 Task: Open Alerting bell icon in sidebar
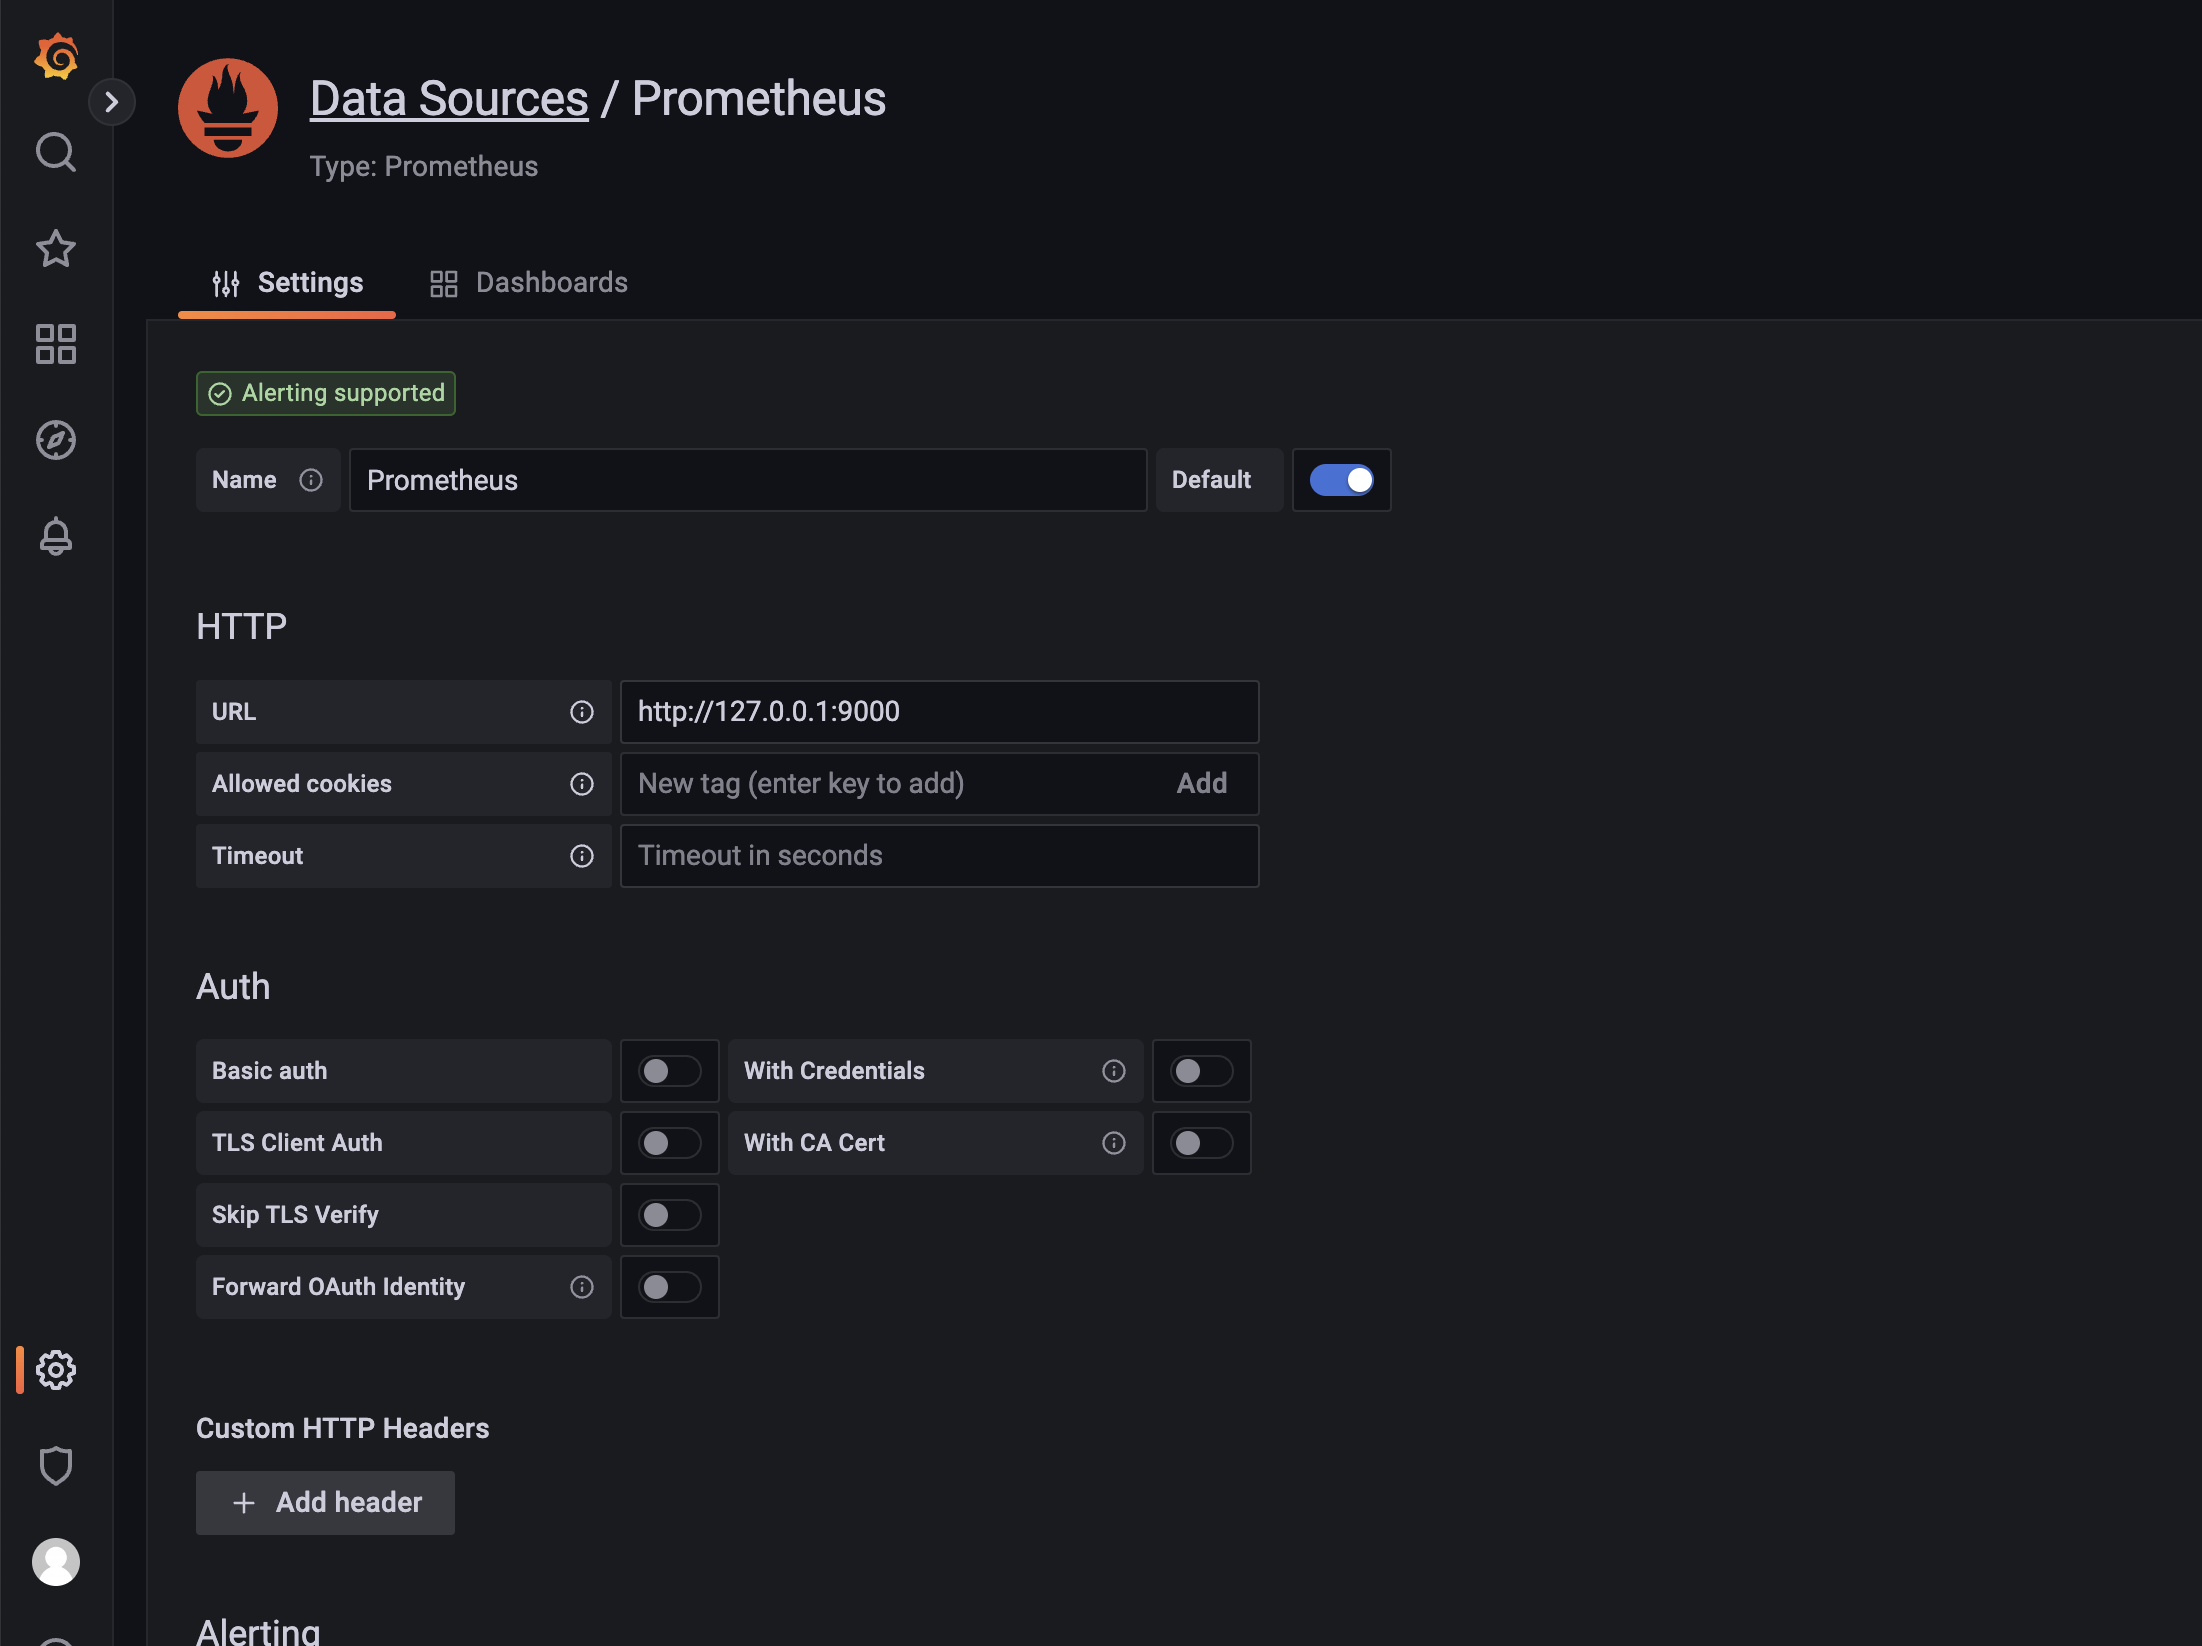pyautogui.click(x=56, y=536)
